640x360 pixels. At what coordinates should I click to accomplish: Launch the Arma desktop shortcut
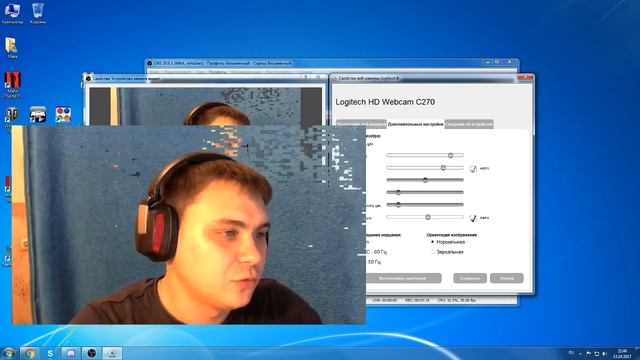(38, 115)
